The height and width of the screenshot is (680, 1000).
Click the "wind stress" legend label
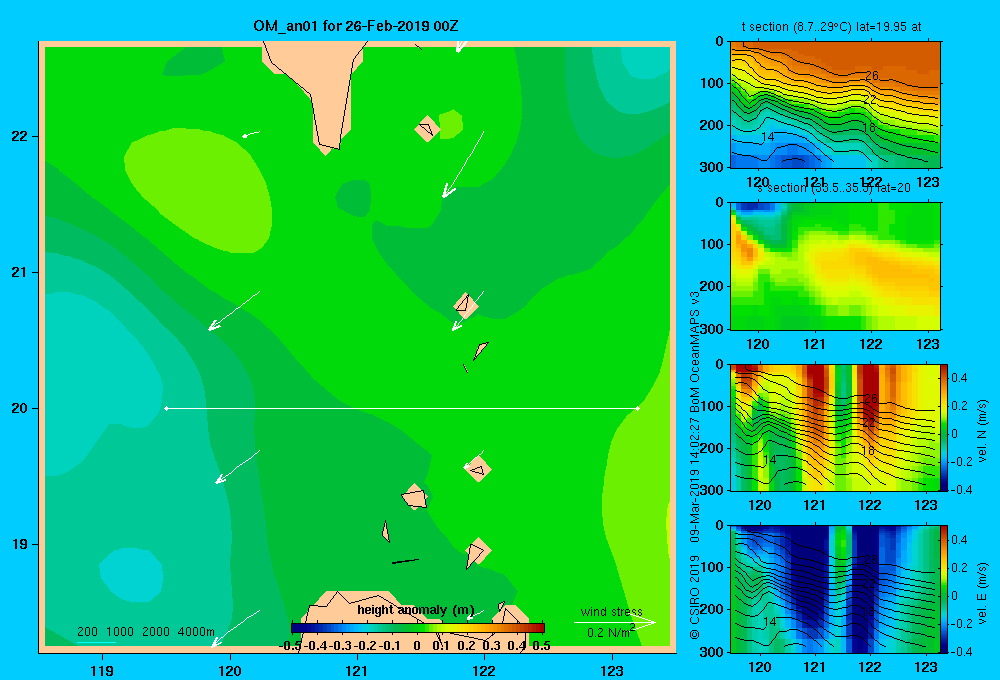coord(611,611)
